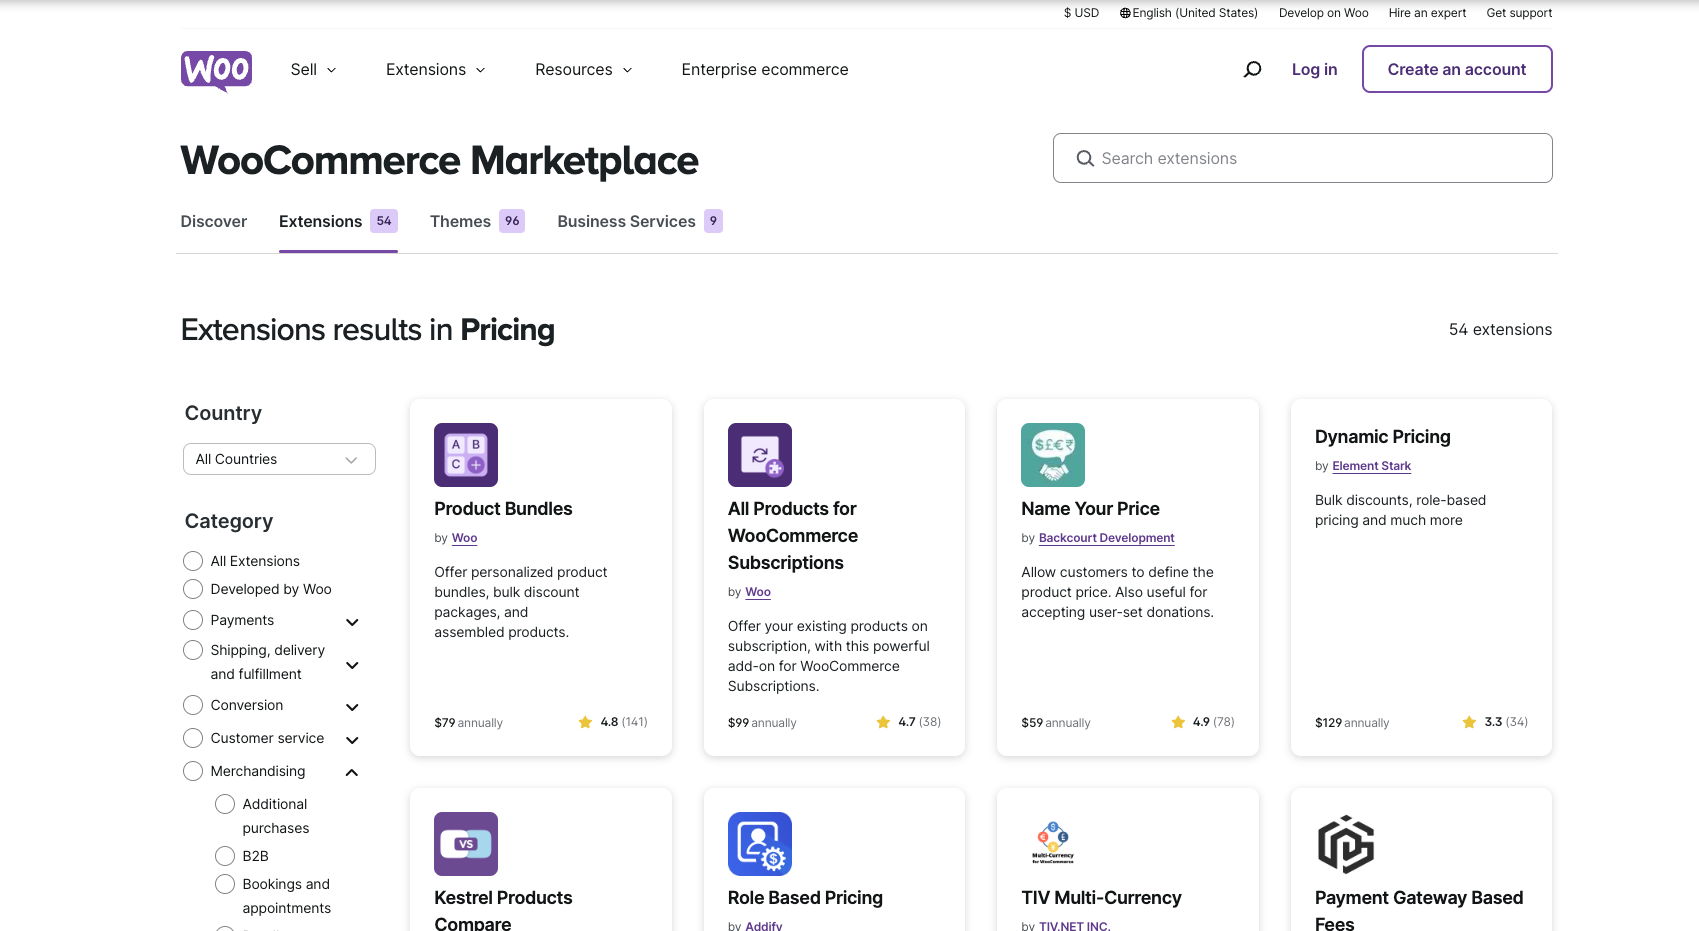Click Payment Gateway Based Fees icon

[x=1346, y=844]
